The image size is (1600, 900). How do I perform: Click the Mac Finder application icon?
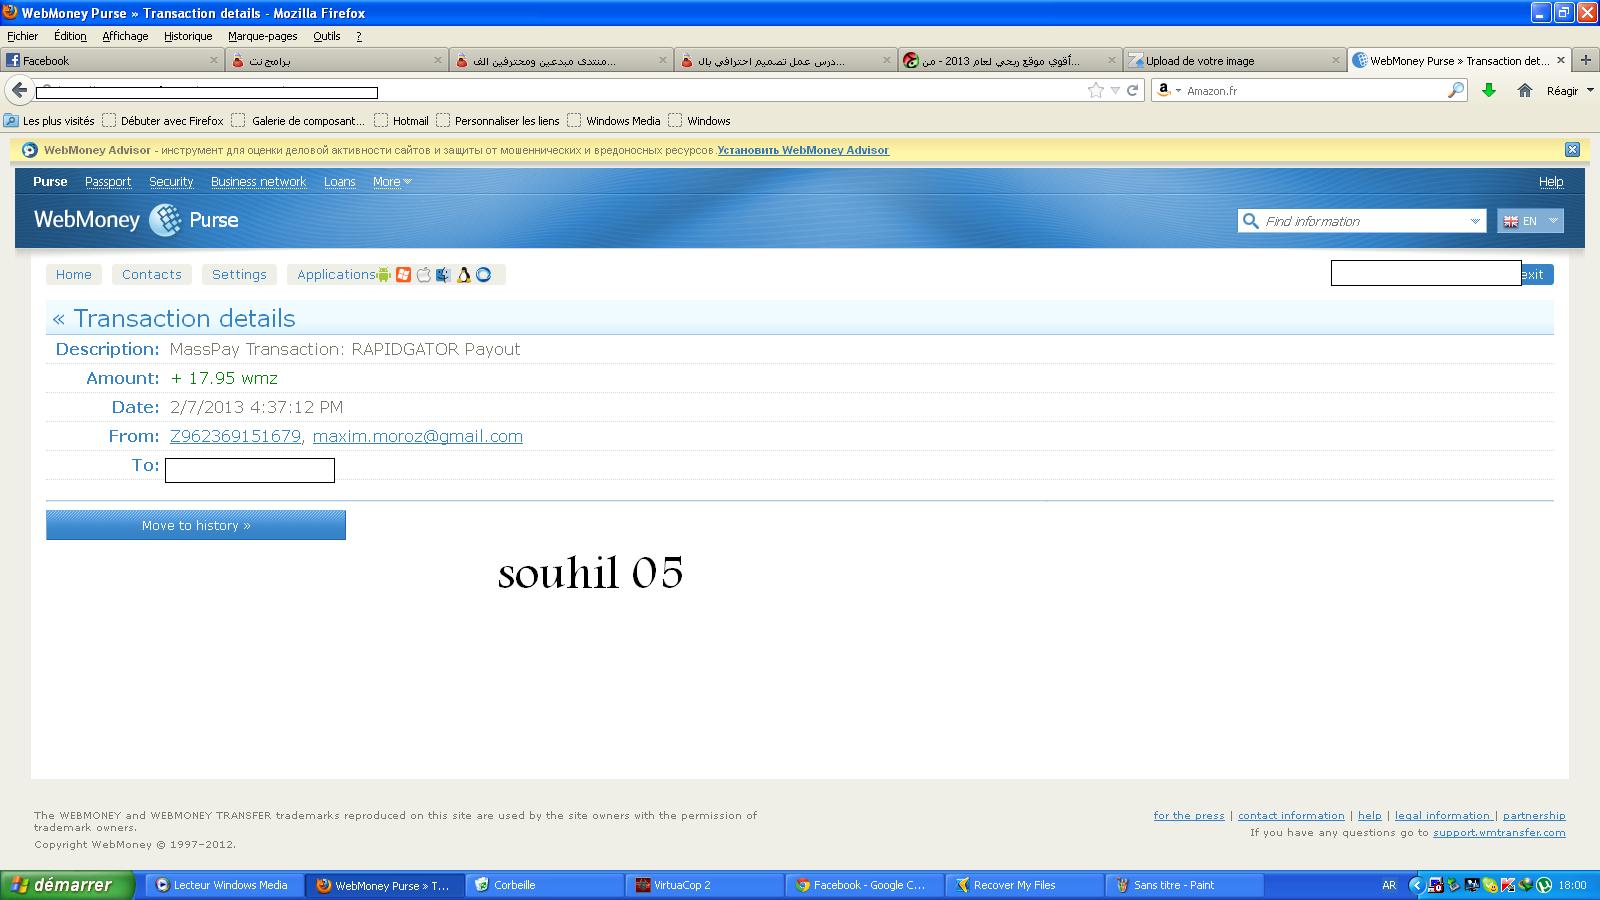[x=443, y=274]
